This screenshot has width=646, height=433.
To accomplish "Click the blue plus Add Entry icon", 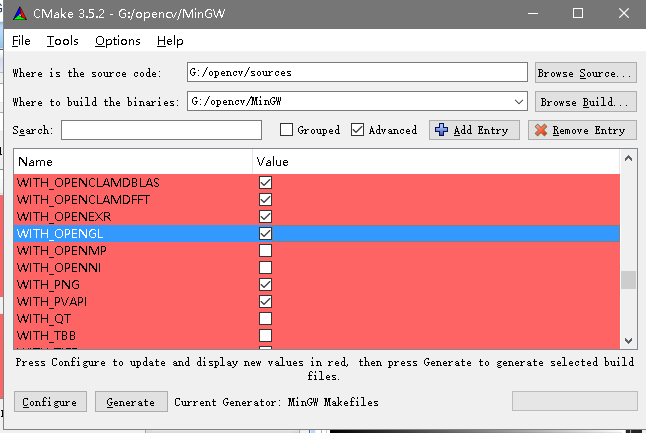I will point(441,130).
